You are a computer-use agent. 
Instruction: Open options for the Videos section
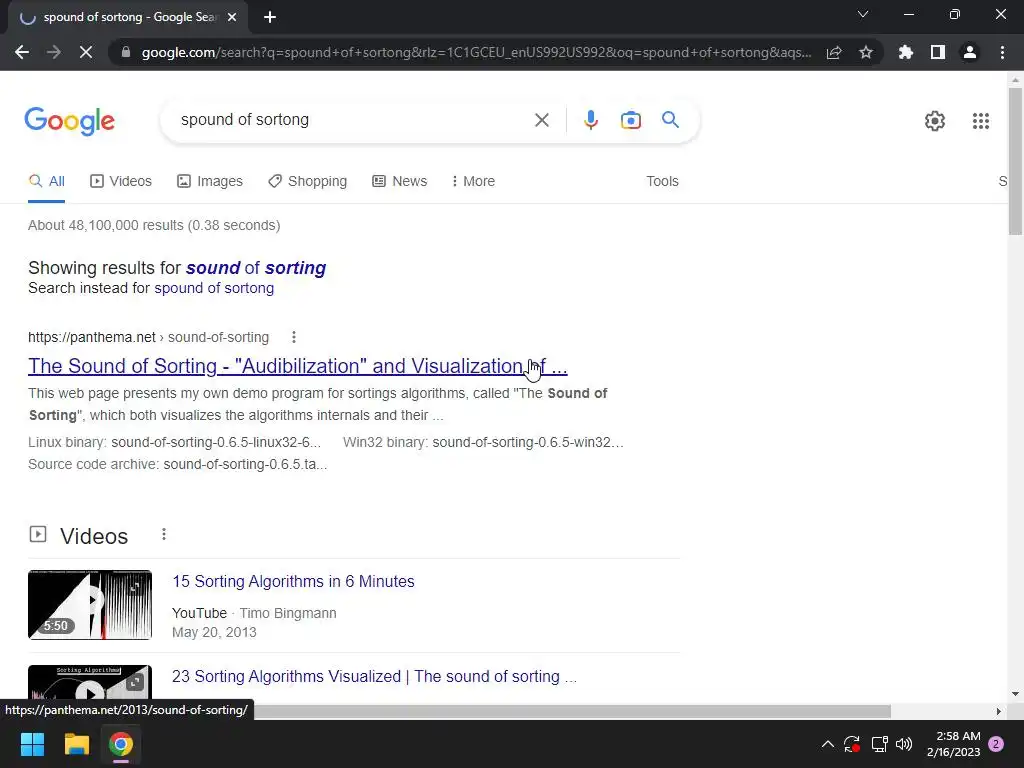[x=164, y=534]
